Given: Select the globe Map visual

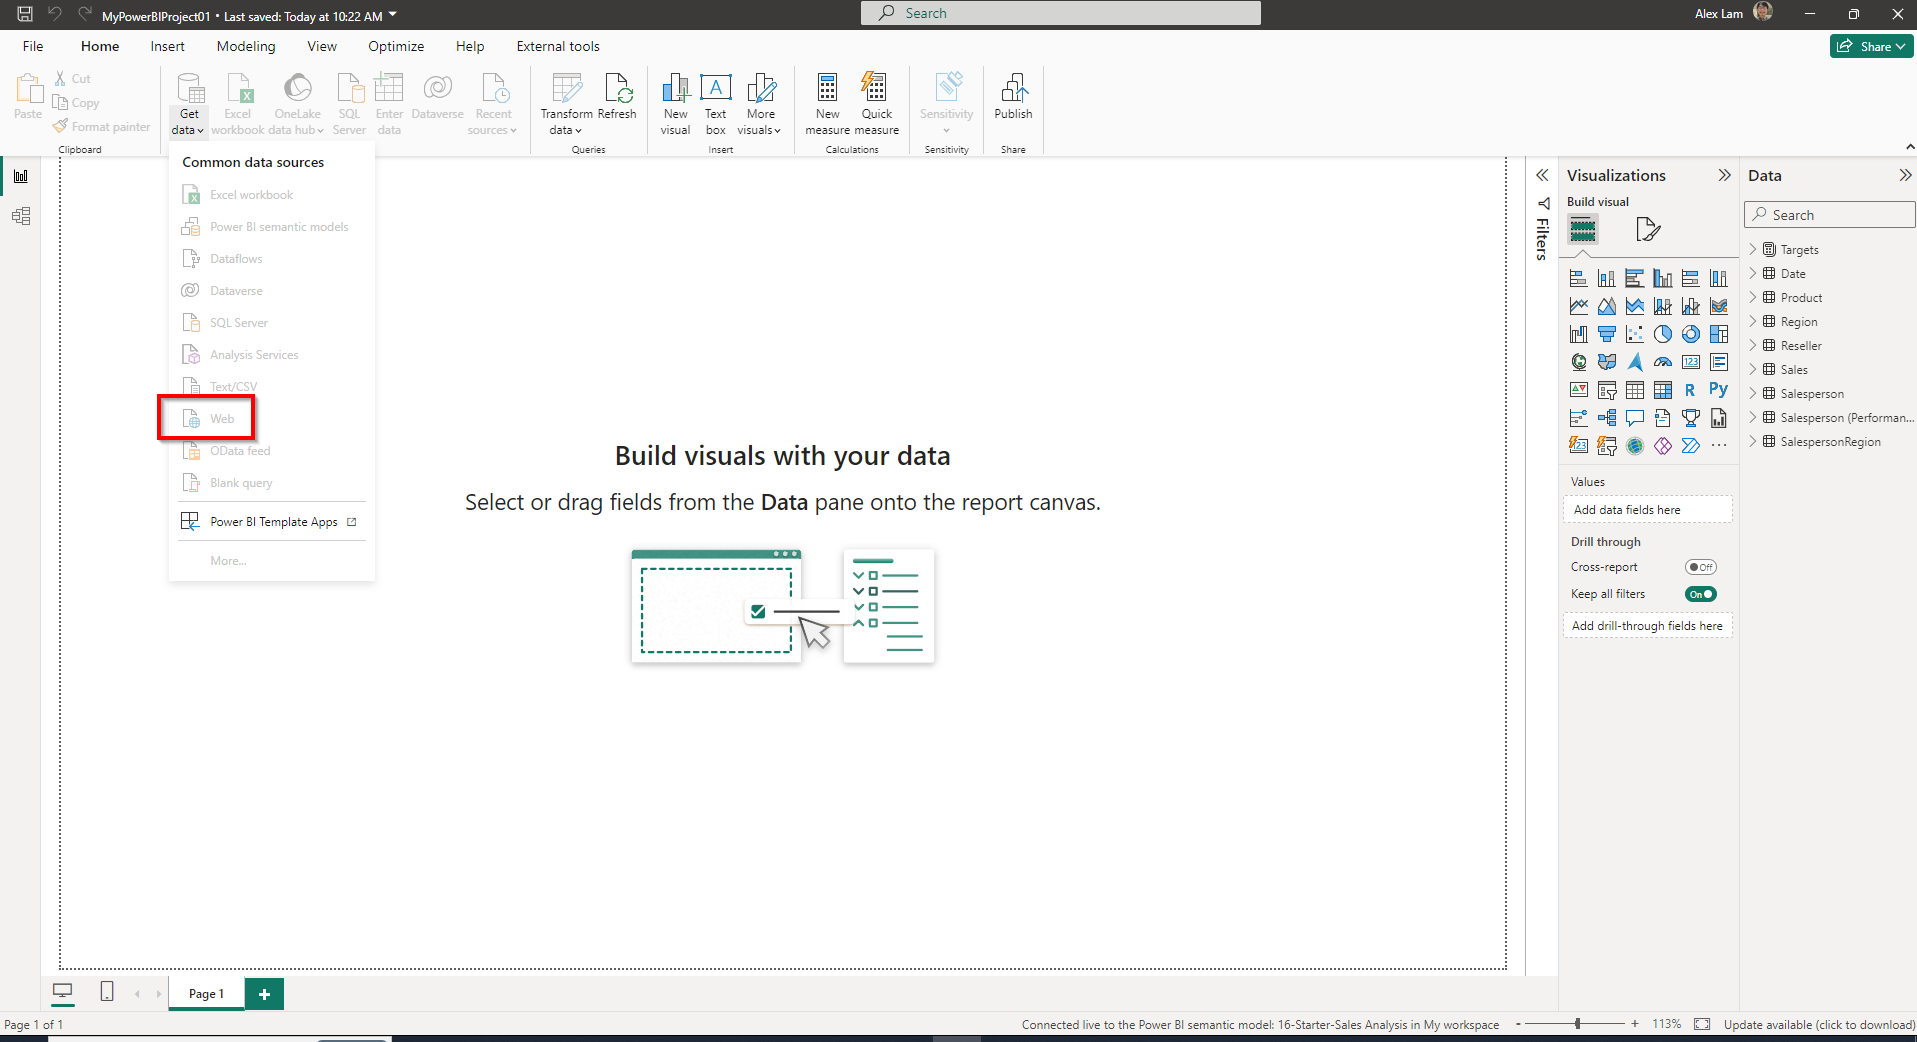Looking at the screenshot, I should click(1579, 362).
